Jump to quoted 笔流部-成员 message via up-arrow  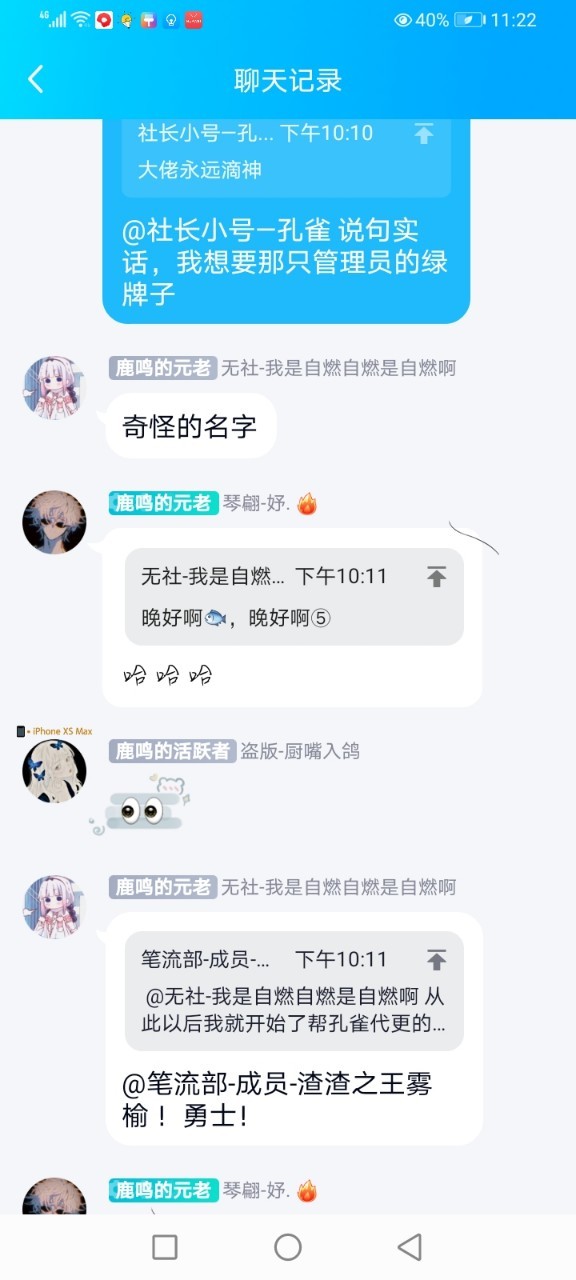436,960
